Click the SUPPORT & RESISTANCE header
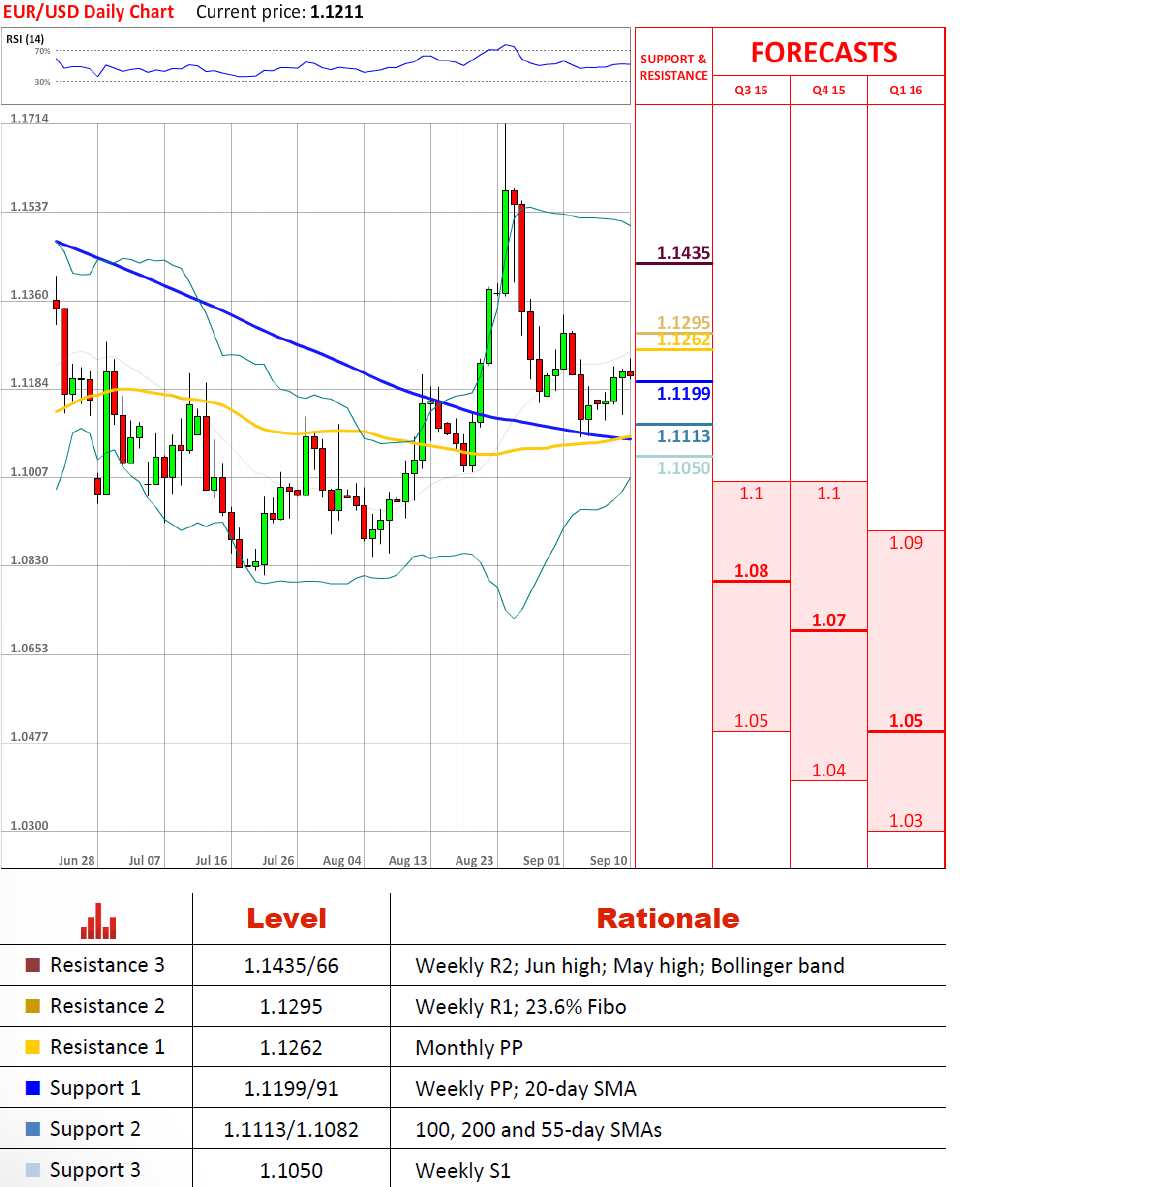Viewport: 1152px width, 1187px height. tap(674, 67)
